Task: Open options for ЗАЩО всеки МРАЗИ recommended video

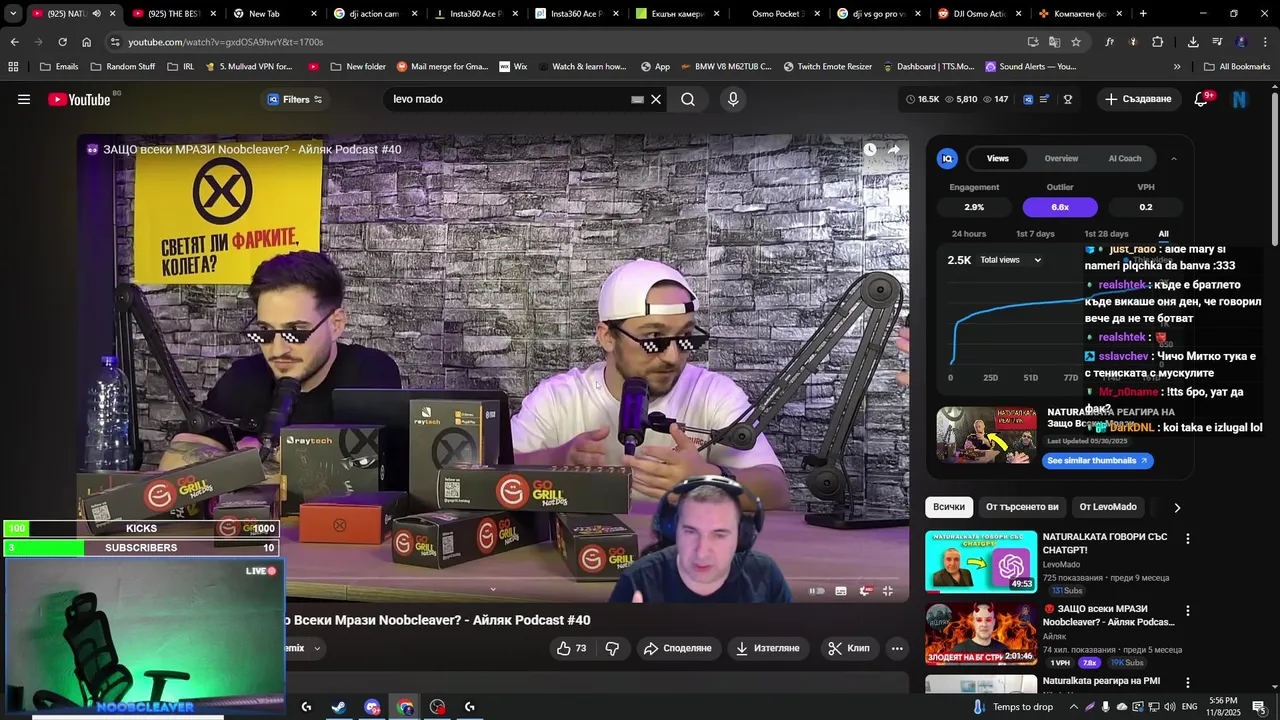Action: click(x=1188, y=610)
